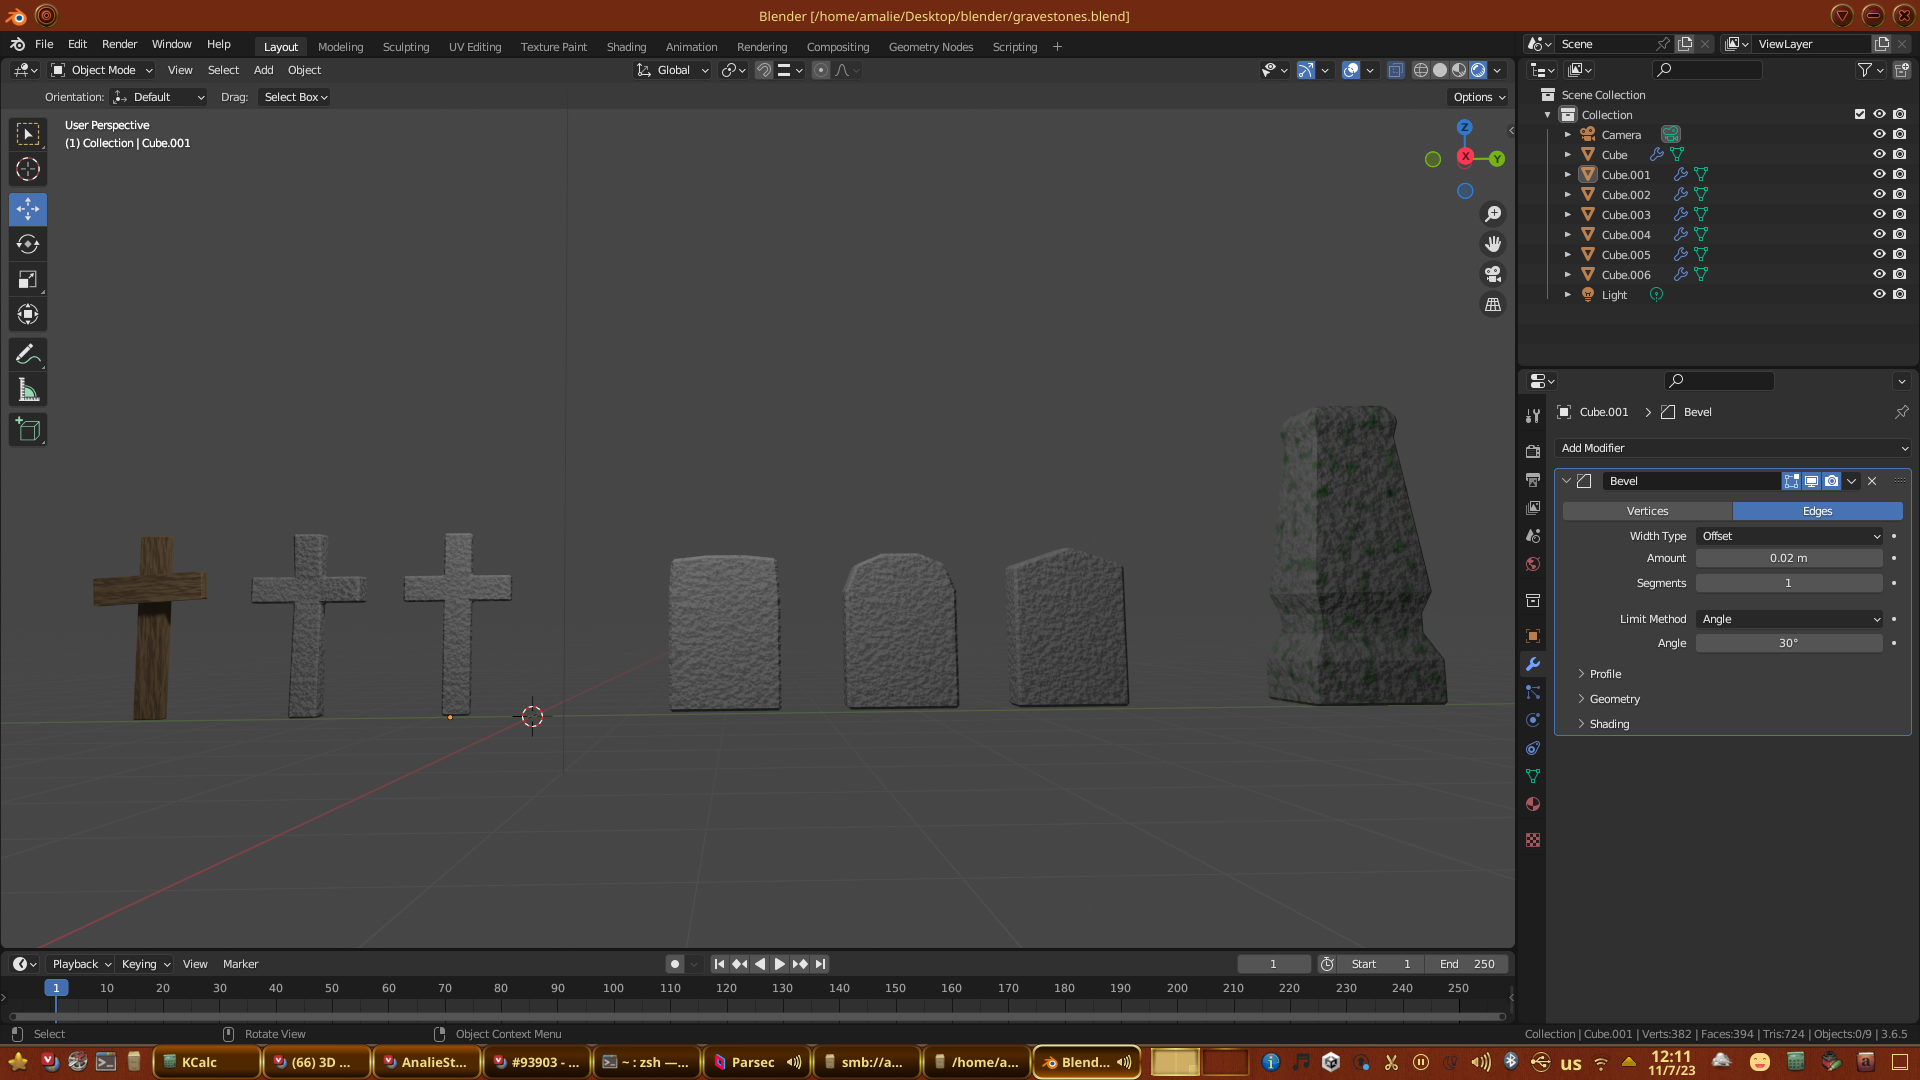Select the Scale tool
Image resolution: width=1920 pixels, height=1080 pixels.
(28, 280)
